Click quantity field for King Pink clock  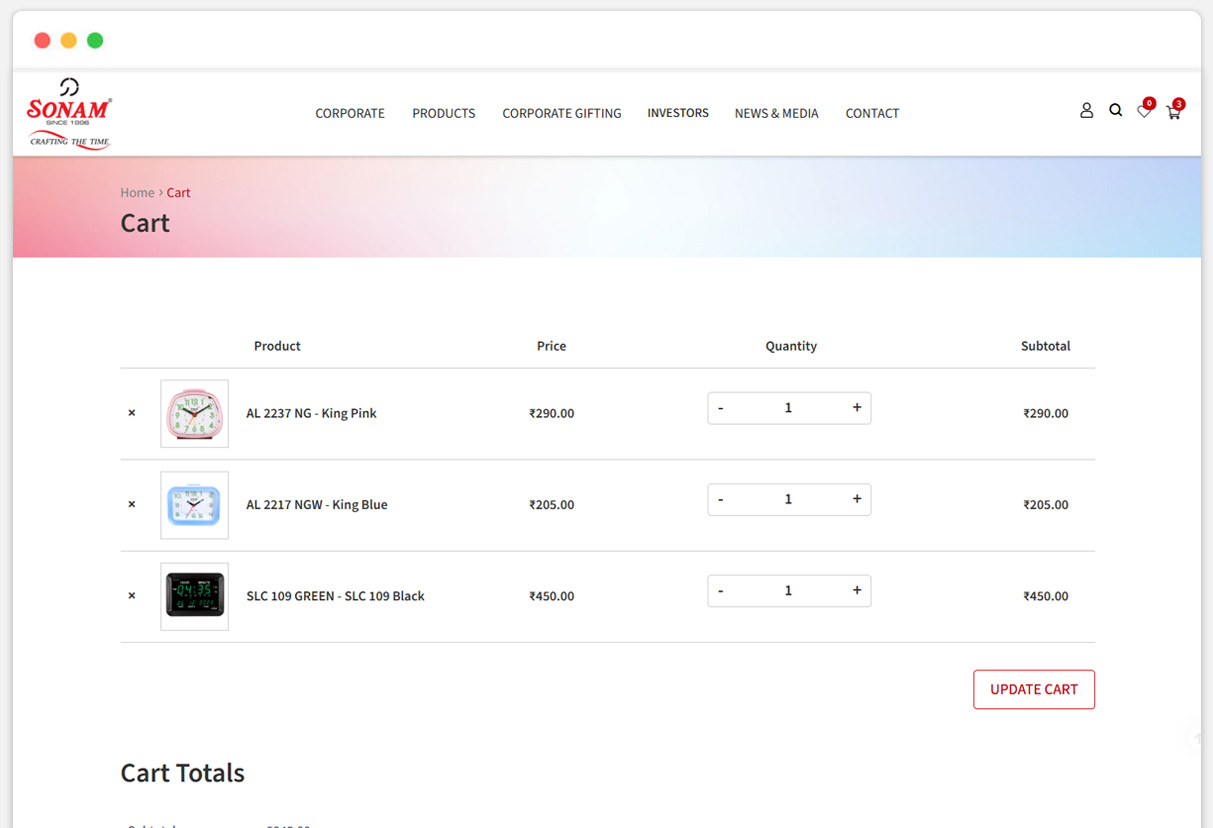pyautogui.click(x=788, y=408)
